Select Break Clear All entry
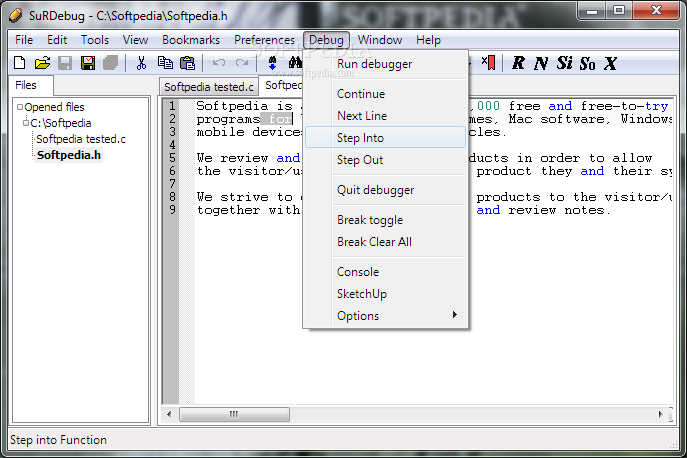 coord(386,241)
